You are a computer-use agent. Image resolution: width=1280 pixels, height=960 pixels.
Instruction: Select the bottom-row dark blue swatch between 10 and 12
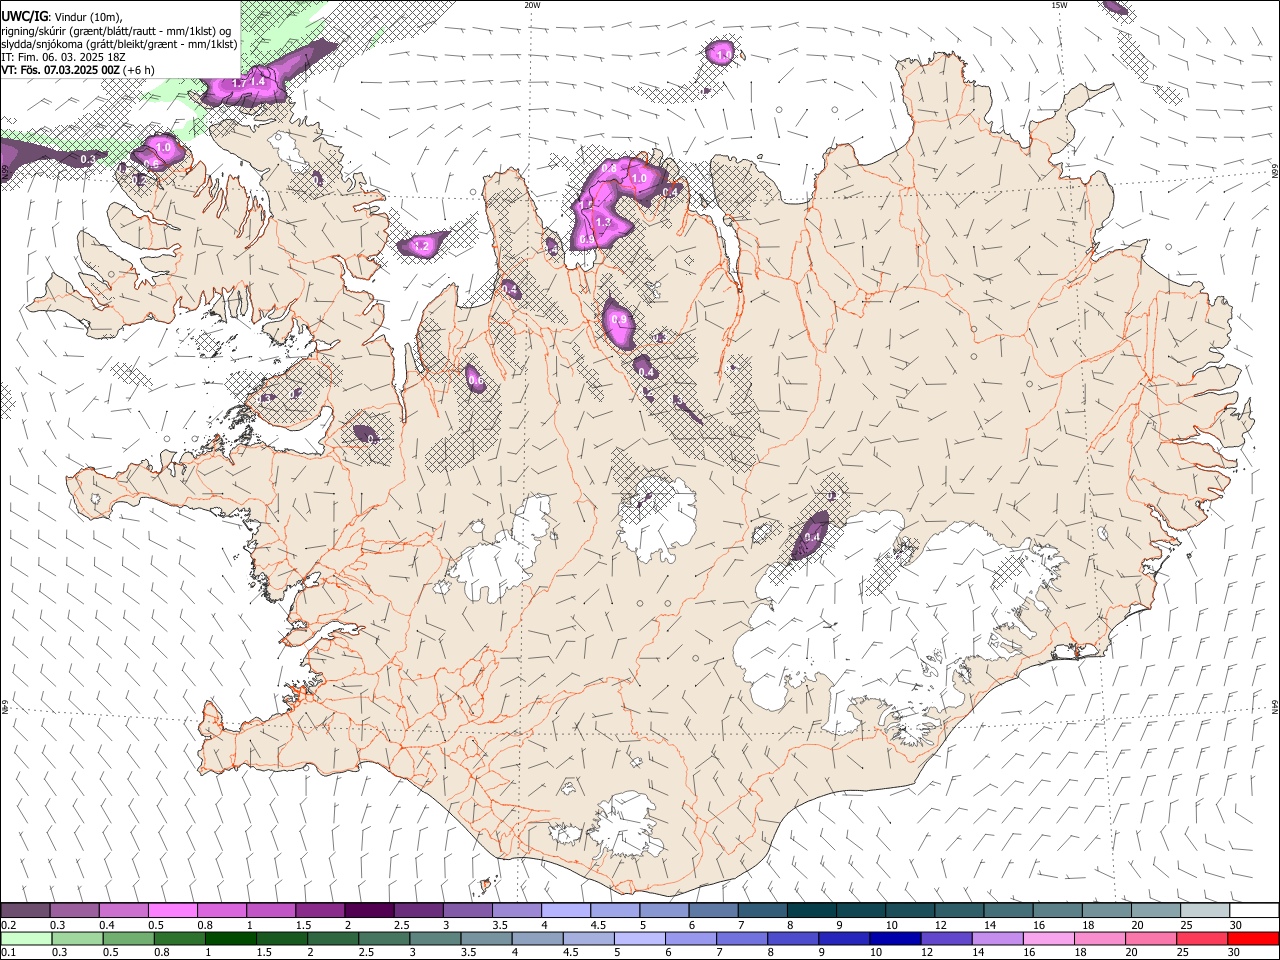click(x=895, y=938)
